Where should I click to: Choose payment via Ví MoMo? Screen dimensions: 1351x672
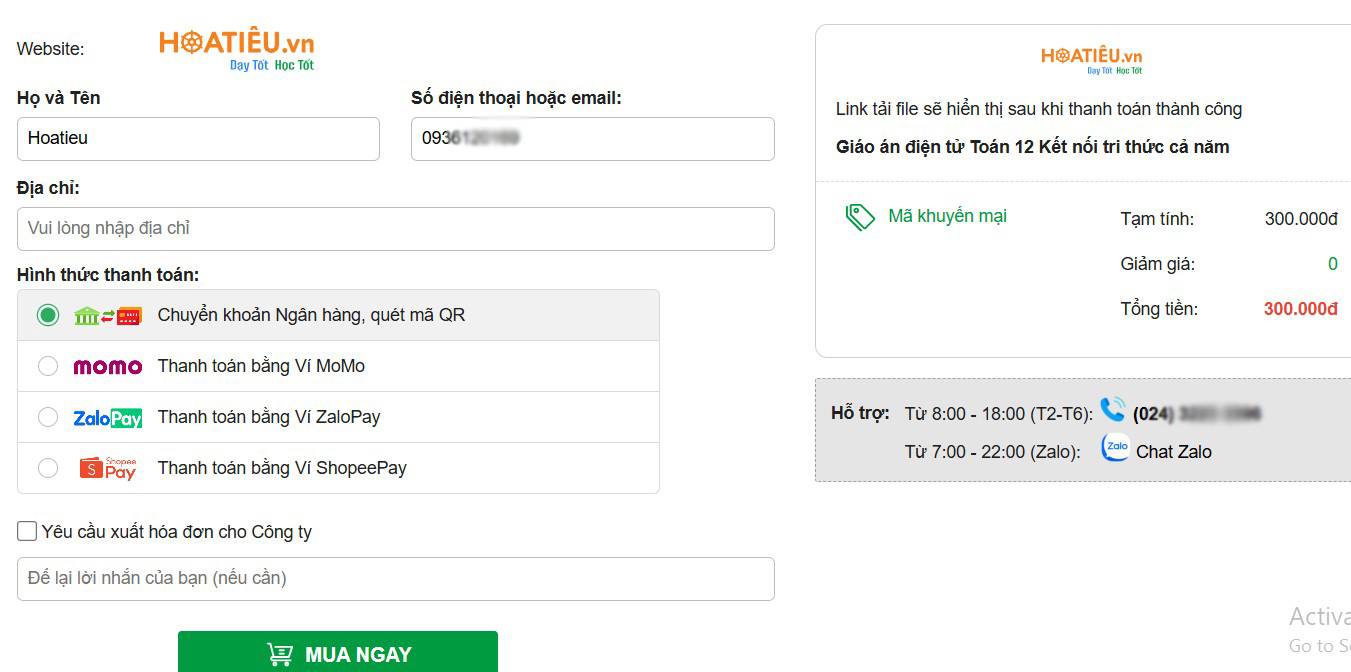(47, 366)
